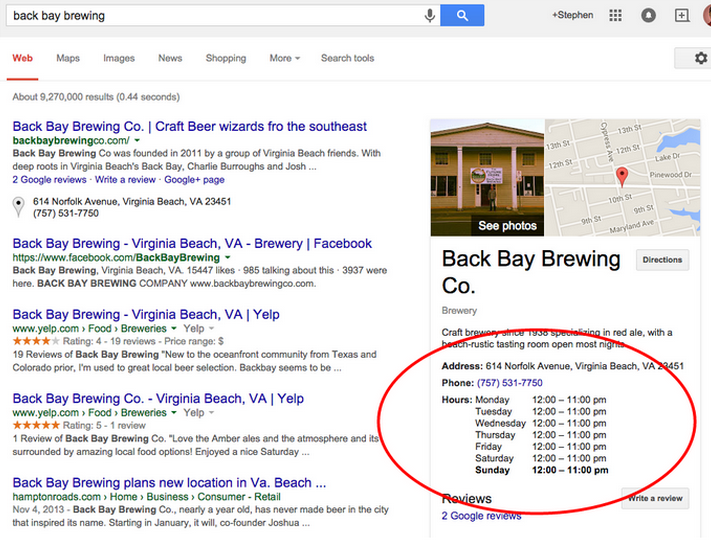
Task: Expand green arrow after second Yelp Breweries breadcrumb
Action: pyautogui.click(x=174, y=413)
